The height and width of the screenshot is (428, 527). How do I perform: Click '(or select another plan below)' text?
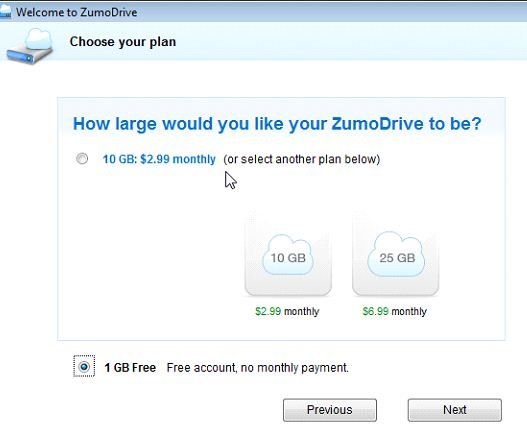301,159
